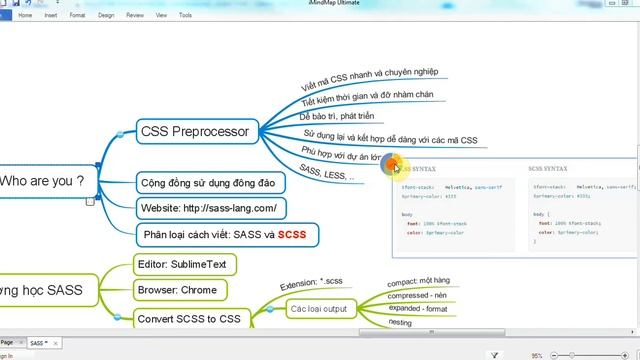Screen dimensions: 640x360
Task: Switch to the Format tab
Action: 77,15
